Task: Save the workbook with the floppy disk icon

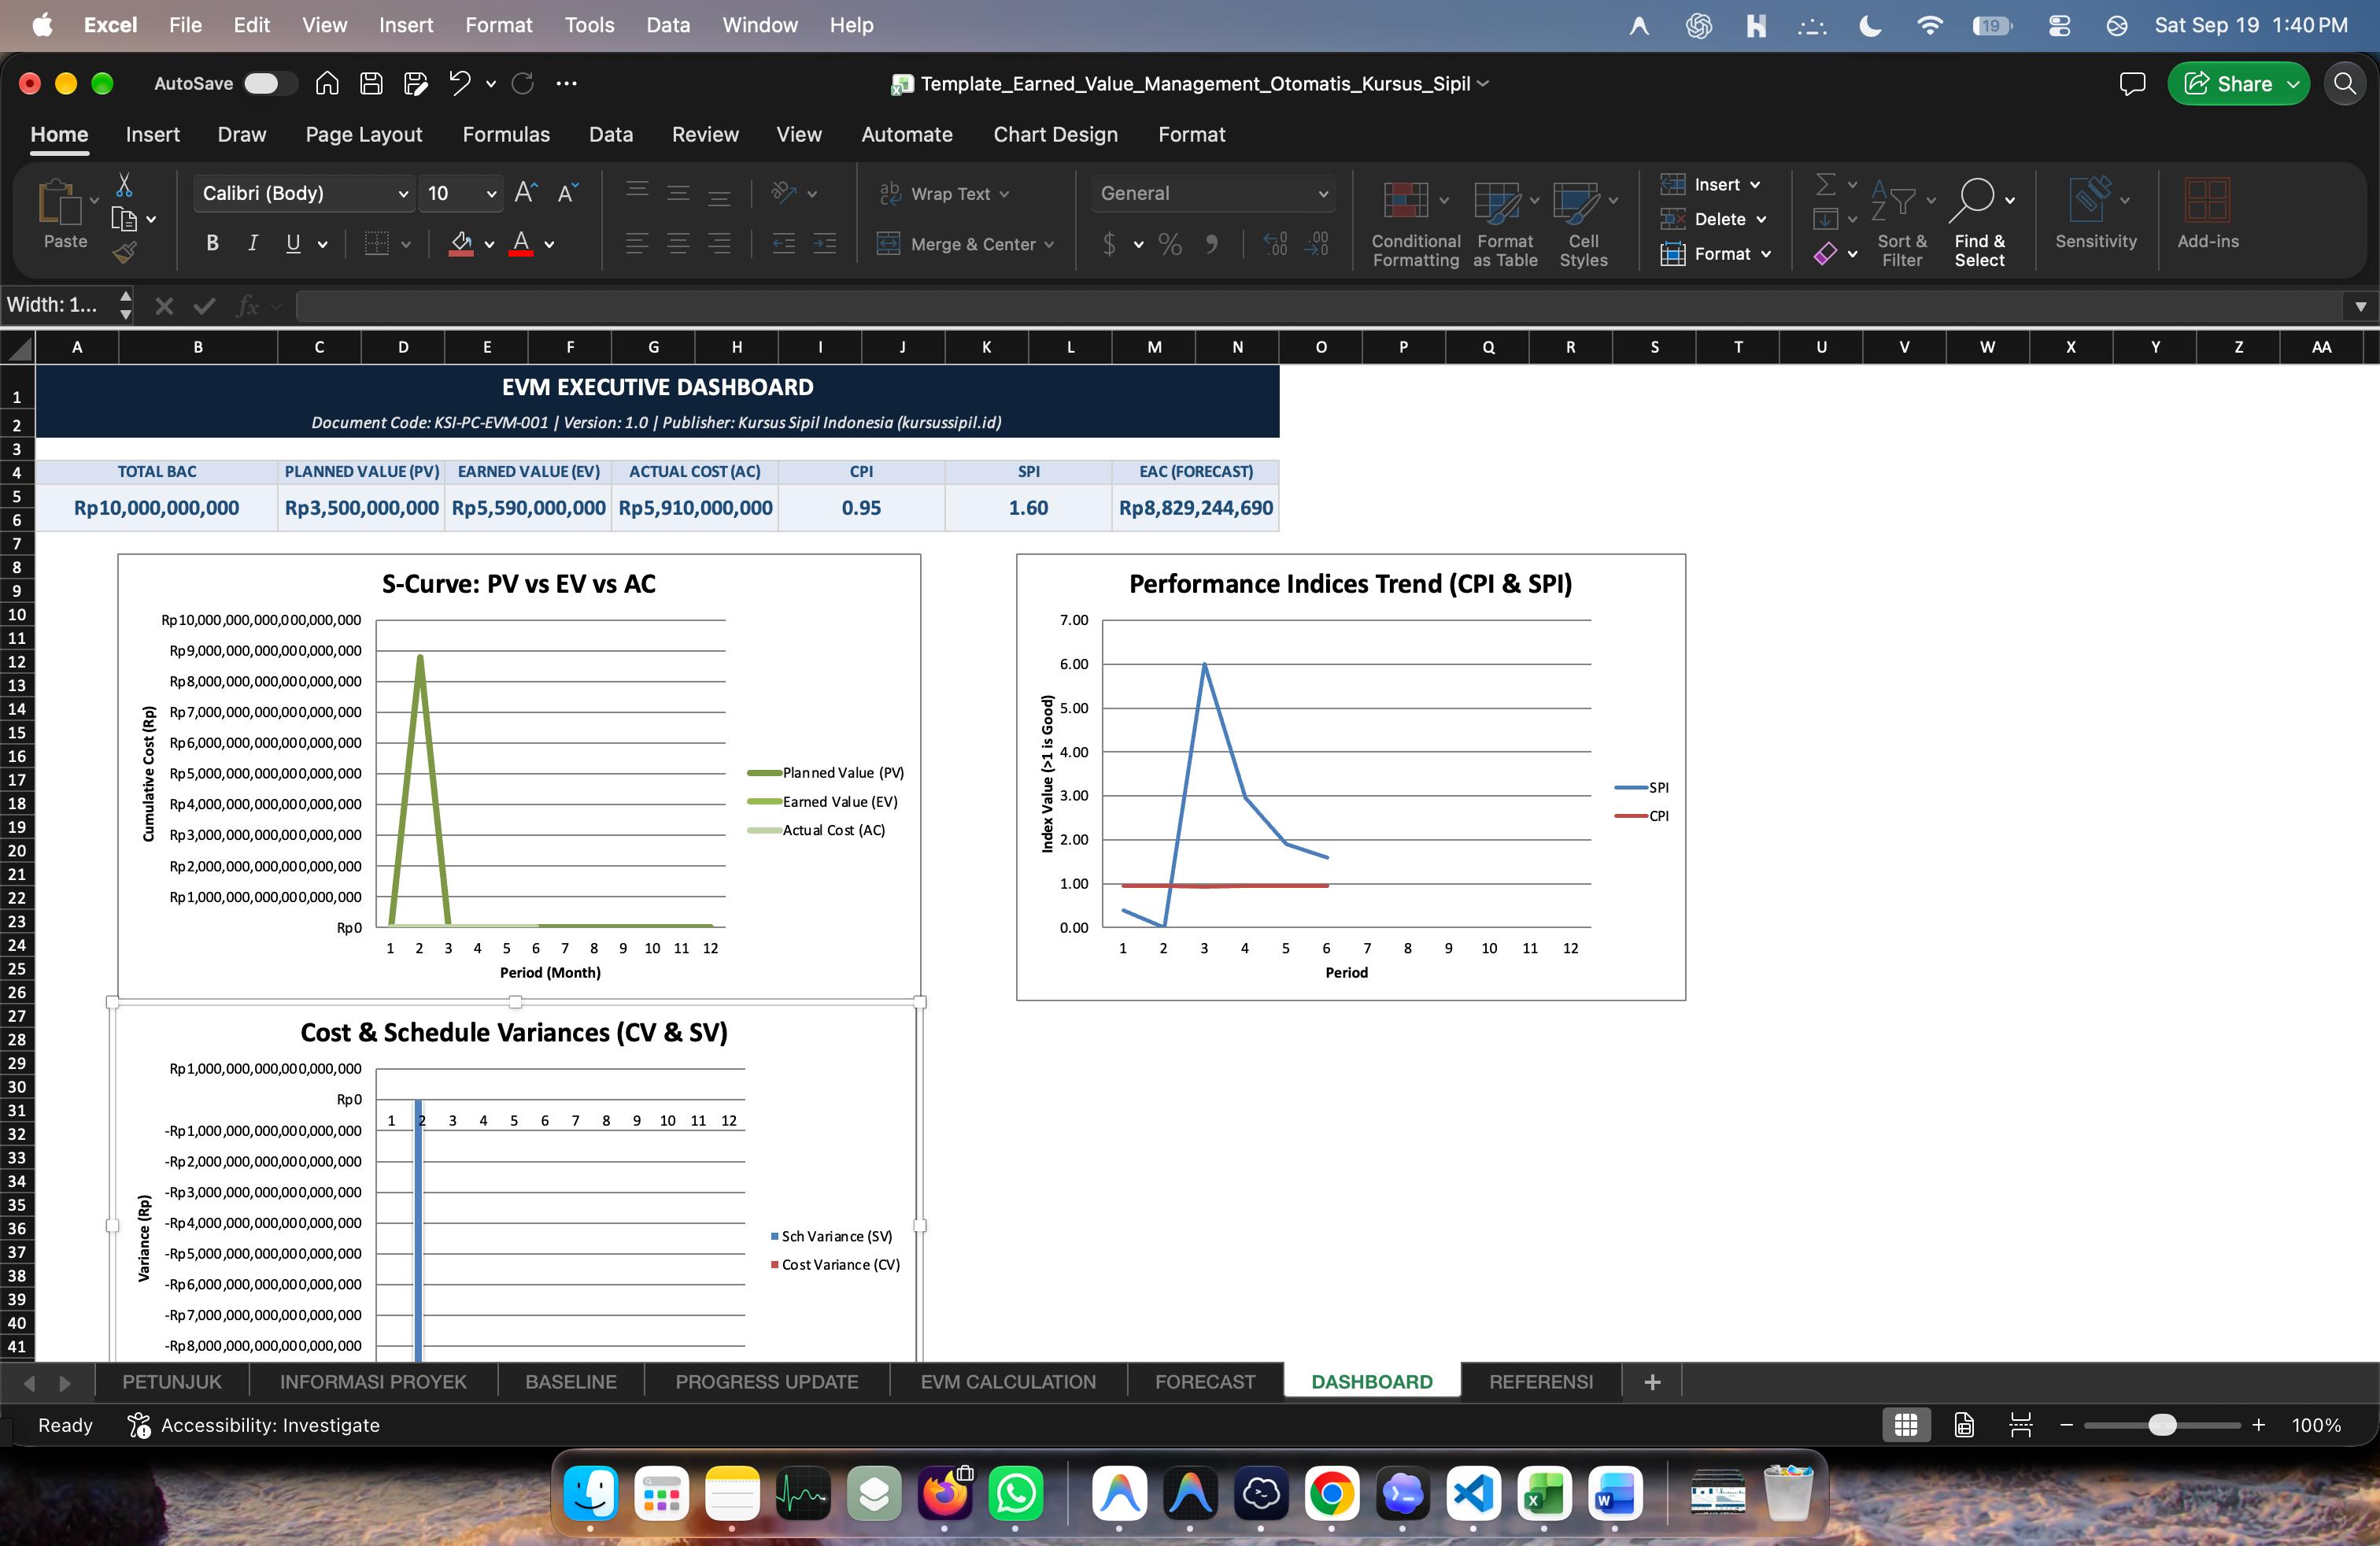Action: (371, 84)
